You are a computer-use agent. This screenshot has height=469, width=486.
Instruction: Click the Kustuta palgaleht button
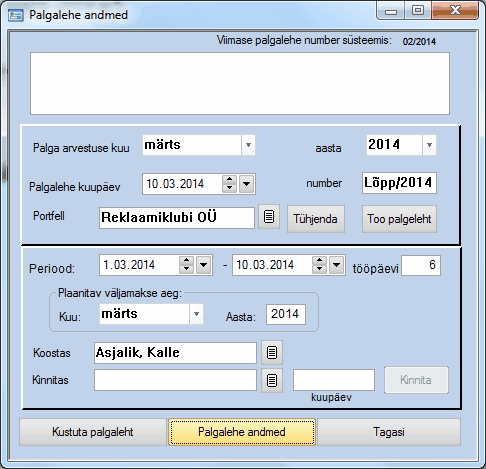tap(93, 432)
